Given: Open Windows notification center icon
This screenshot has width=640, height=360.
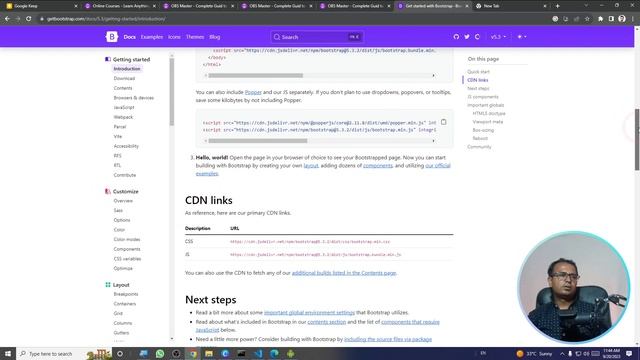Looking at the screenshot, I should click(x=629, y=353).
